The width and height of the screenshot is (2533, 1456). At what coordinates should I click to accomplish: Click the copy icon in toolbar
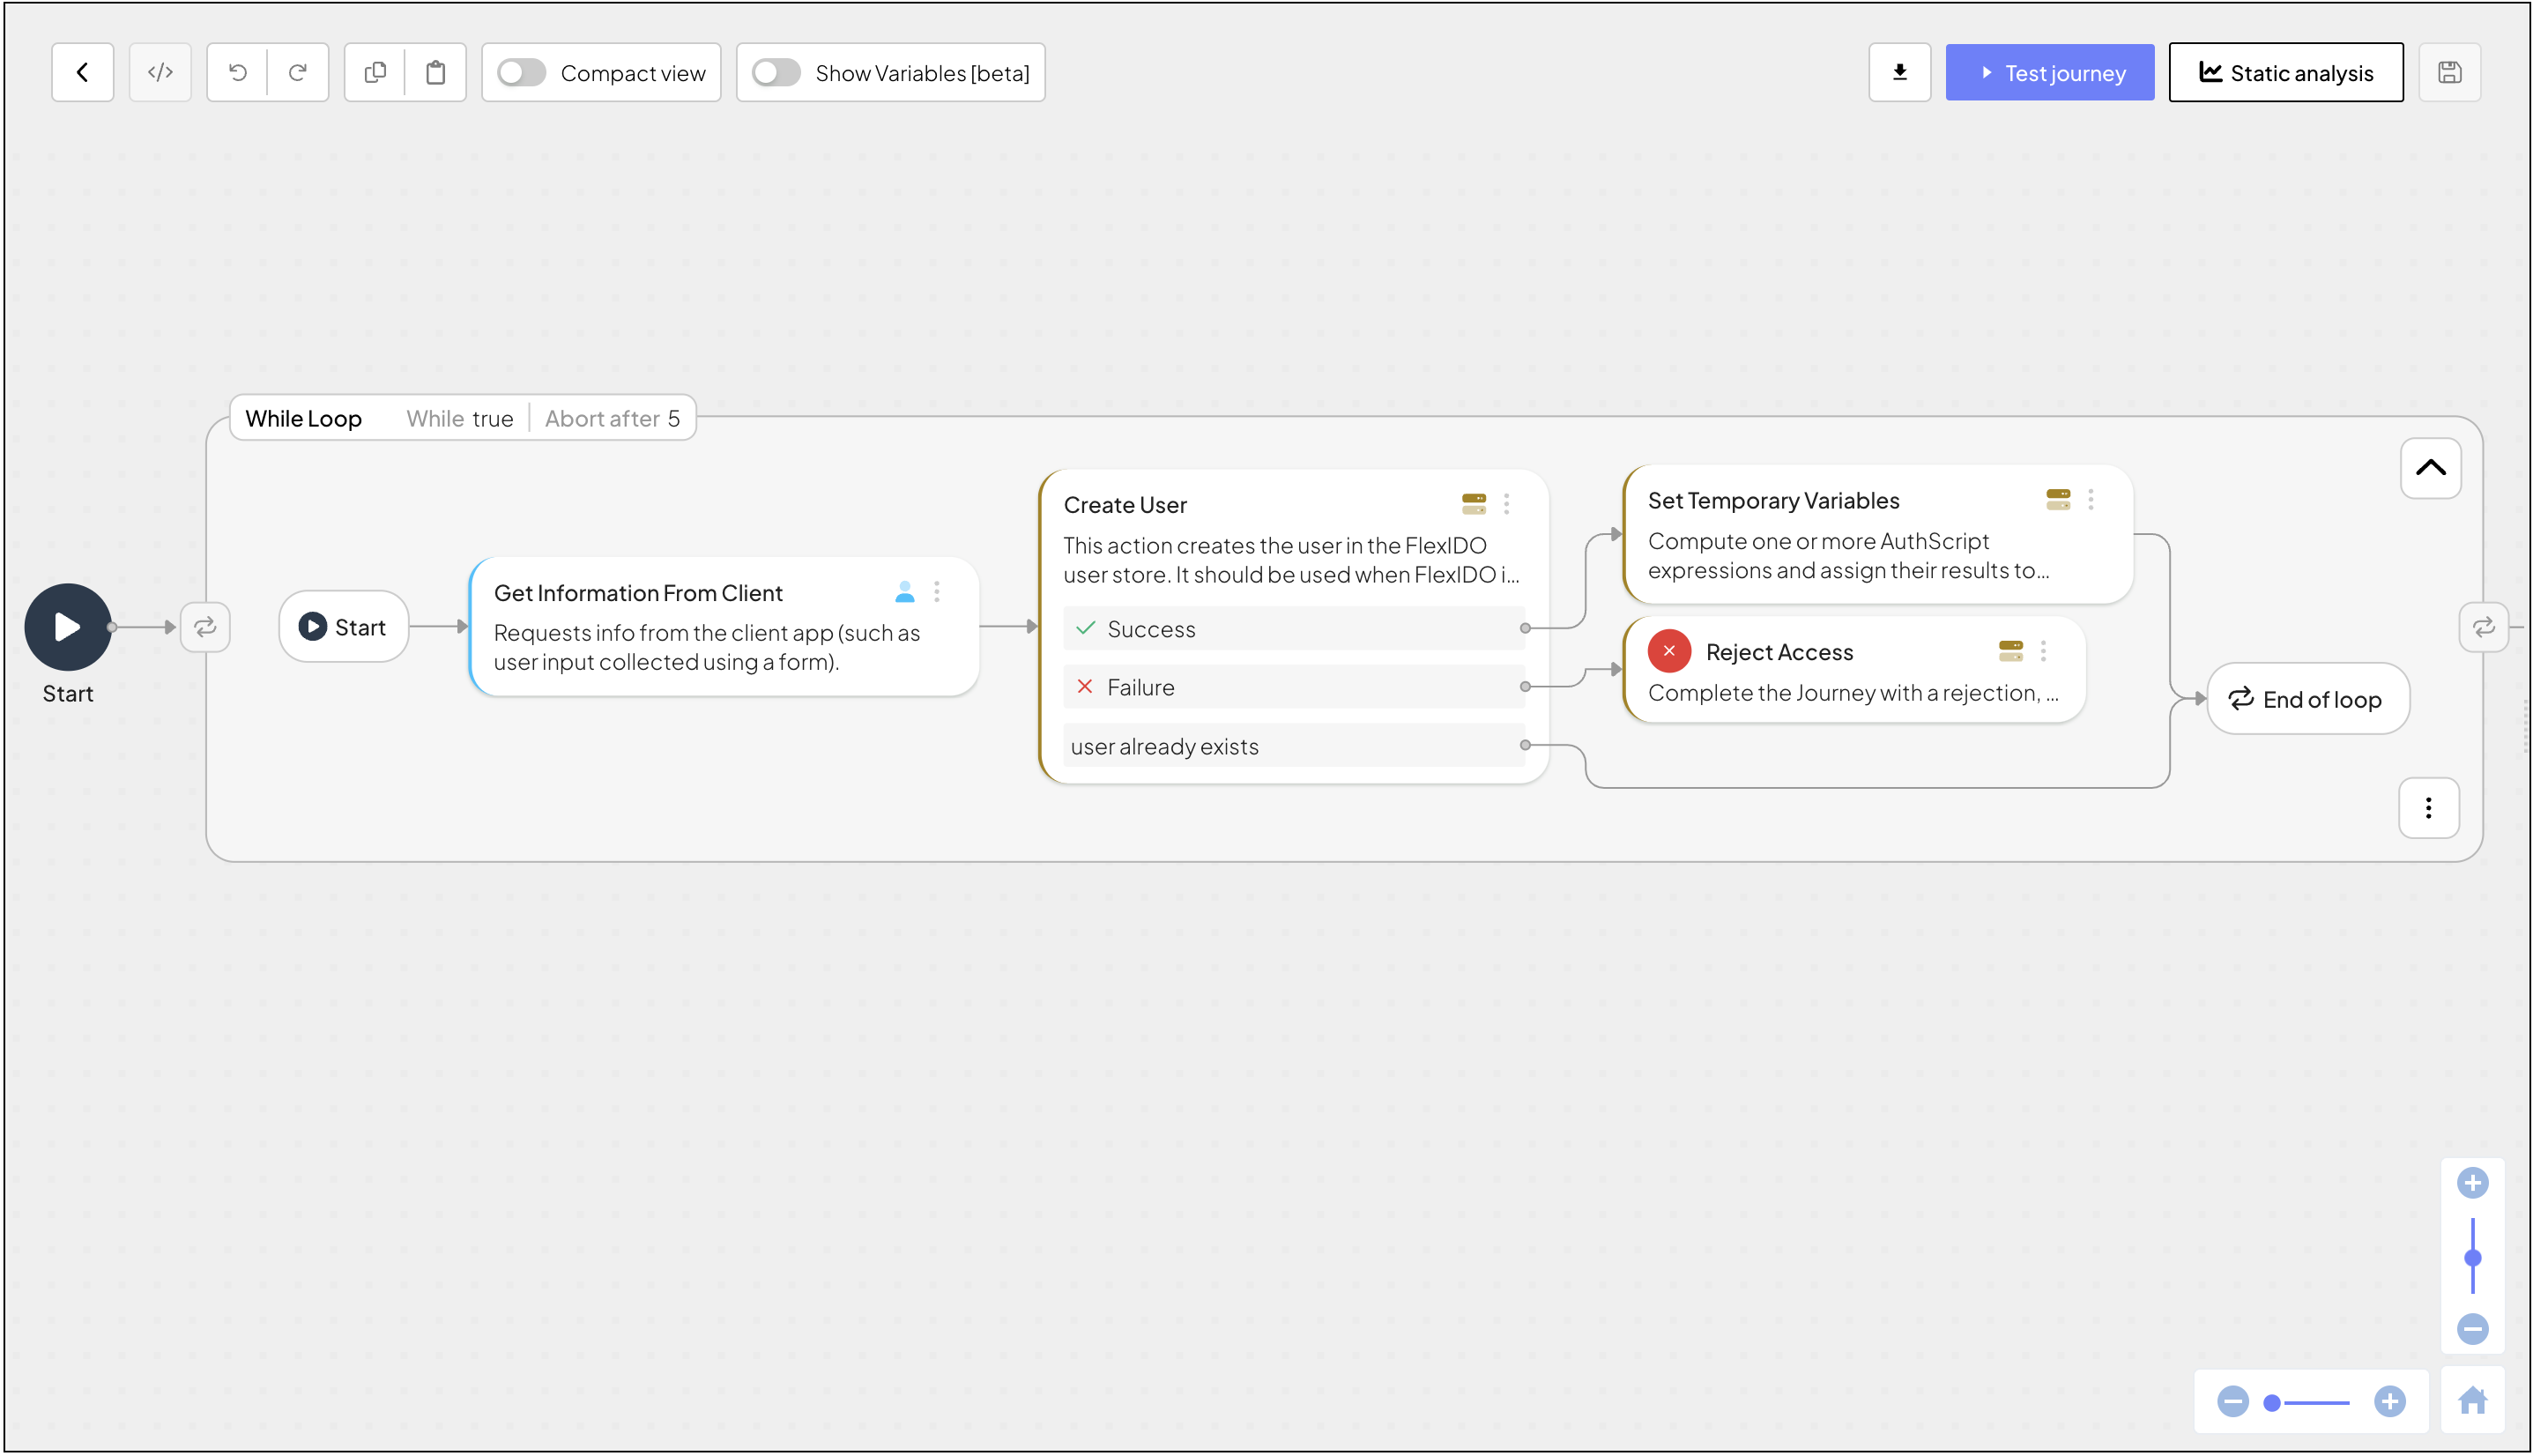click(x=375, y=72)
